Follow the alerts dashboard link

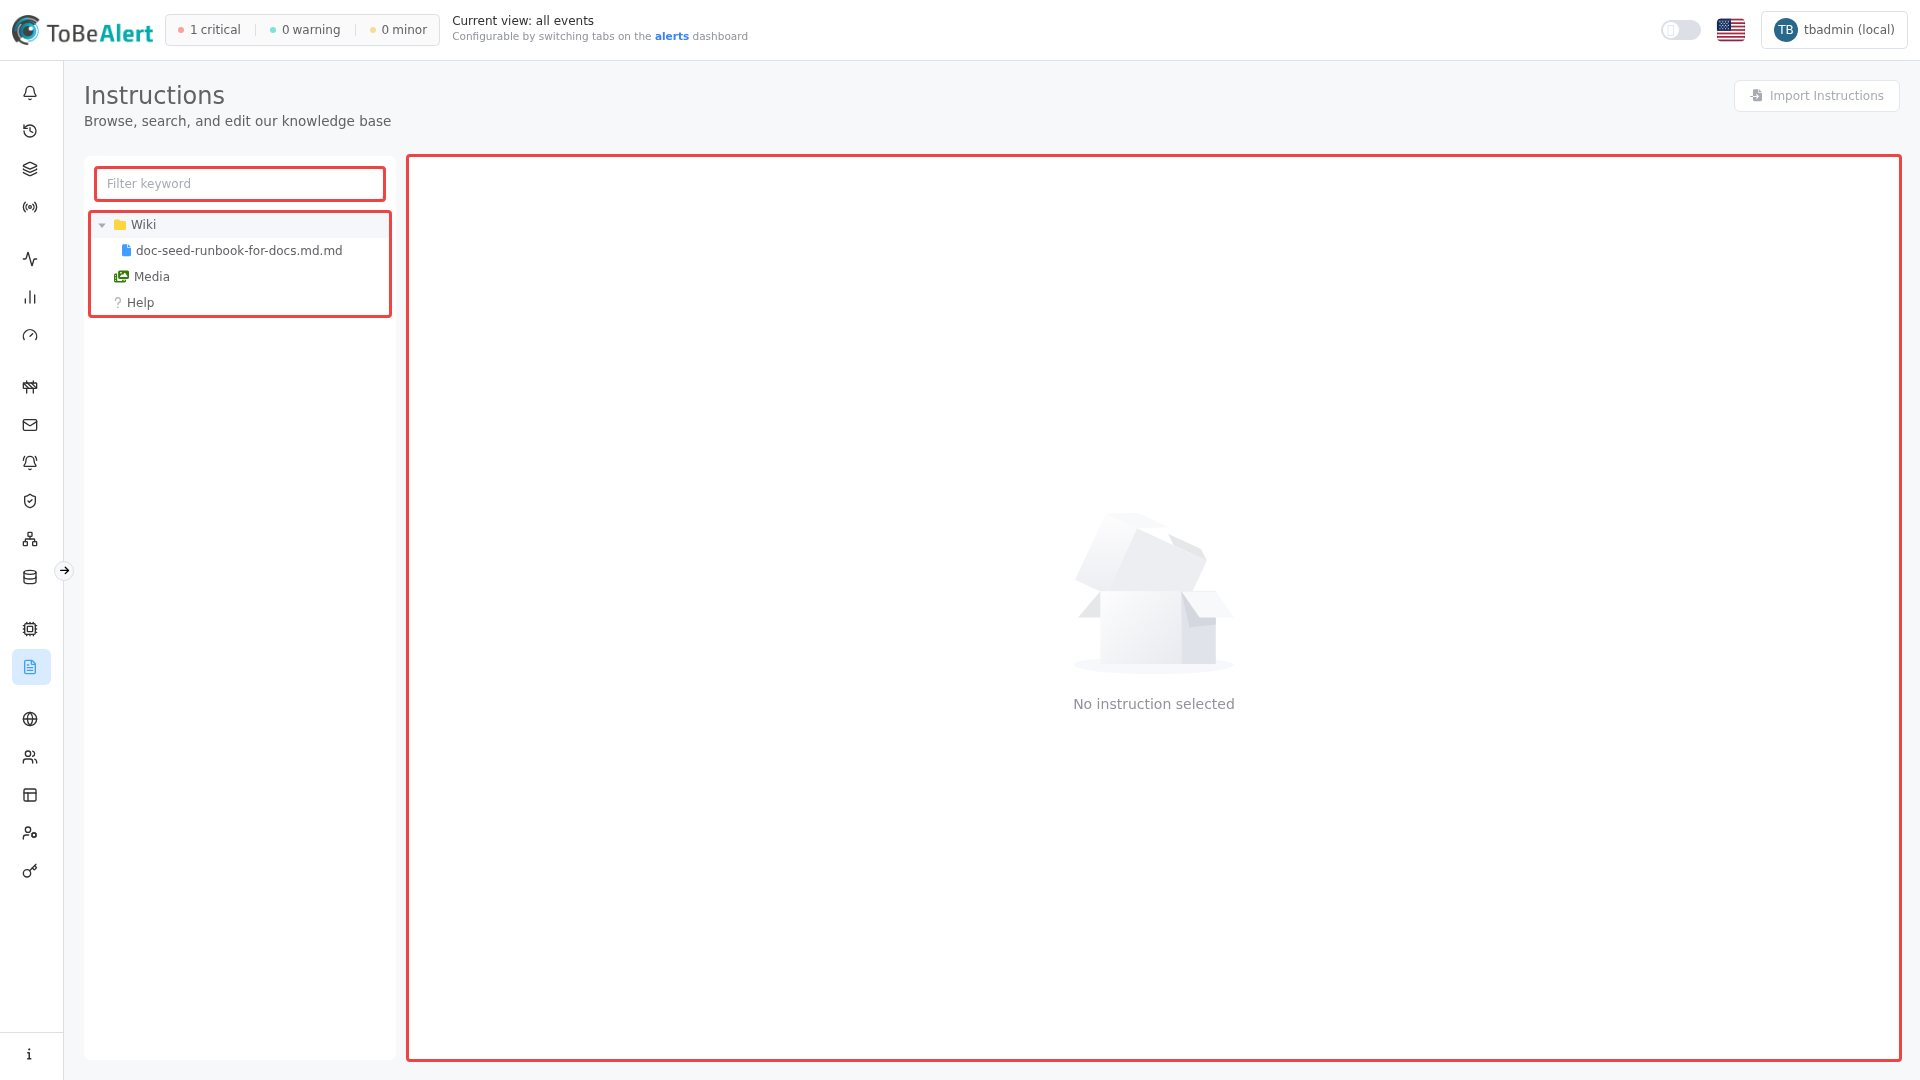[x=672, y=37]
